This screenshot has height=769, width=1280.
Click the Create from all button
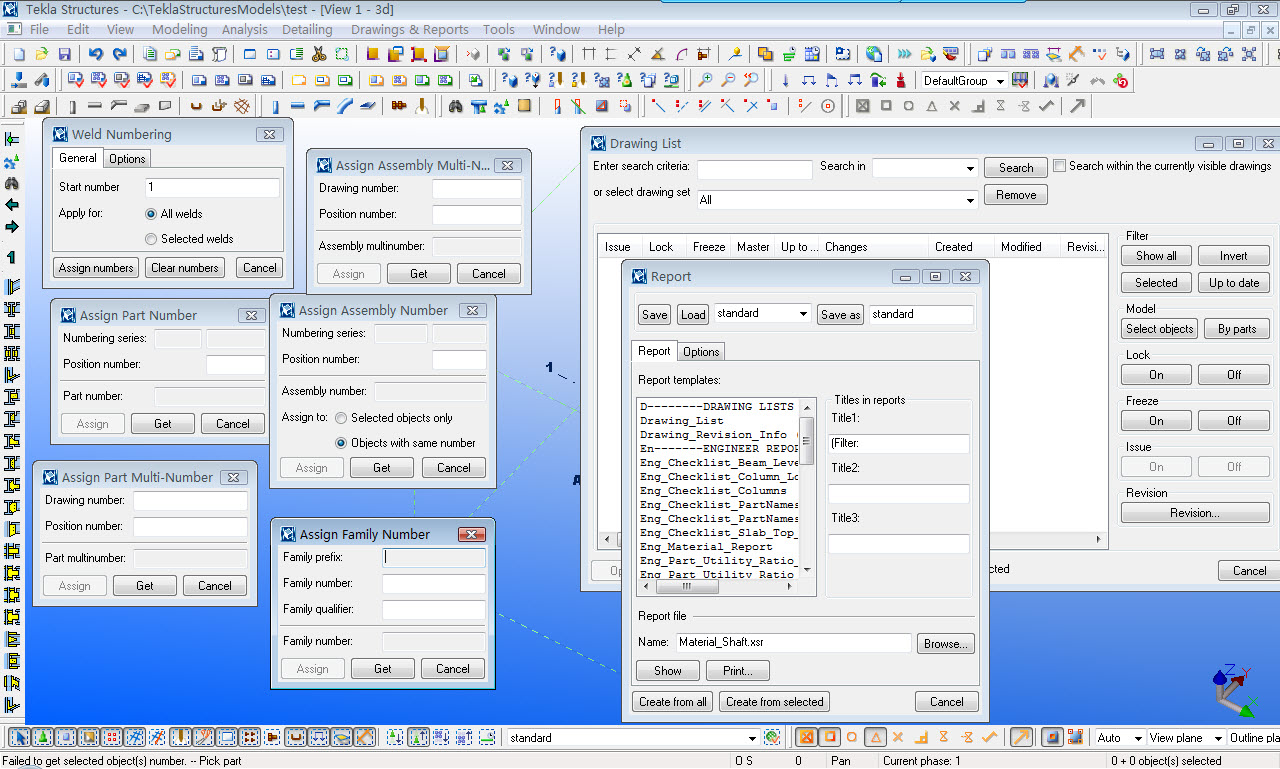tap(673, 702)
